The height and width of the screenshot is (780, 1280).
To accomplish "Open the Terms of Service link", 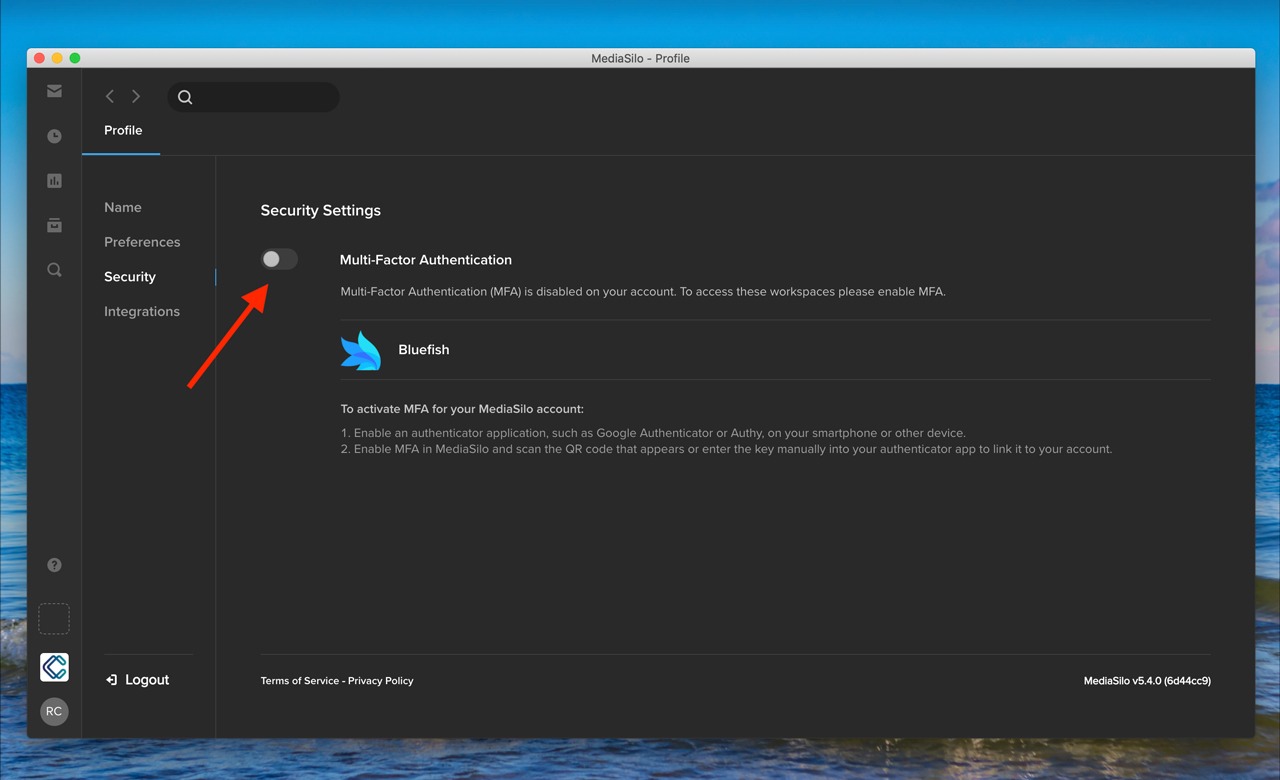I will [x=300, y=681].
